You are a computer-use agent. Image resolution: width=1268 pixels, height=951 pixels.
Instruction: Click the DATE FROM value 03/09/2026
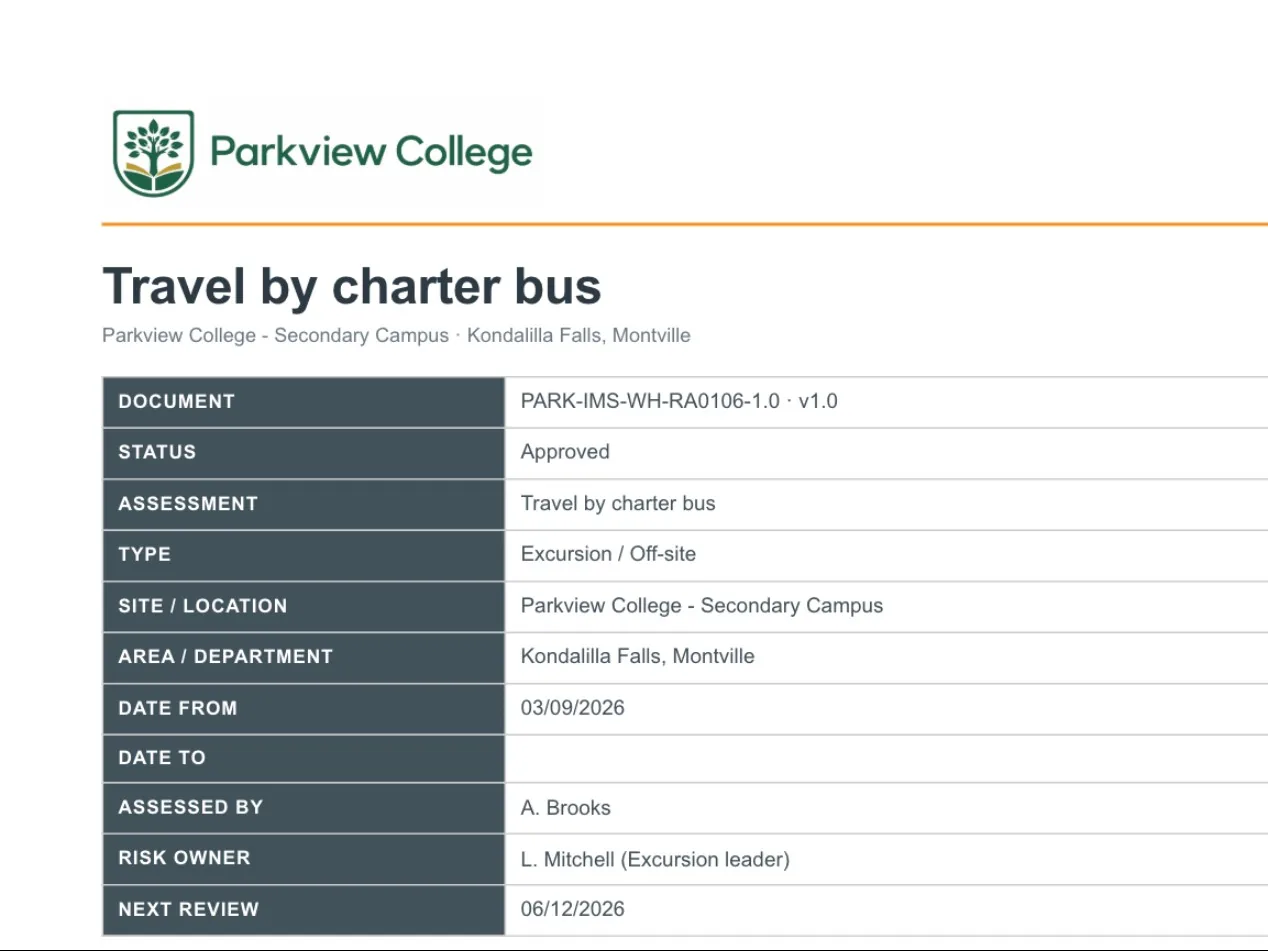tap(573, 708)
